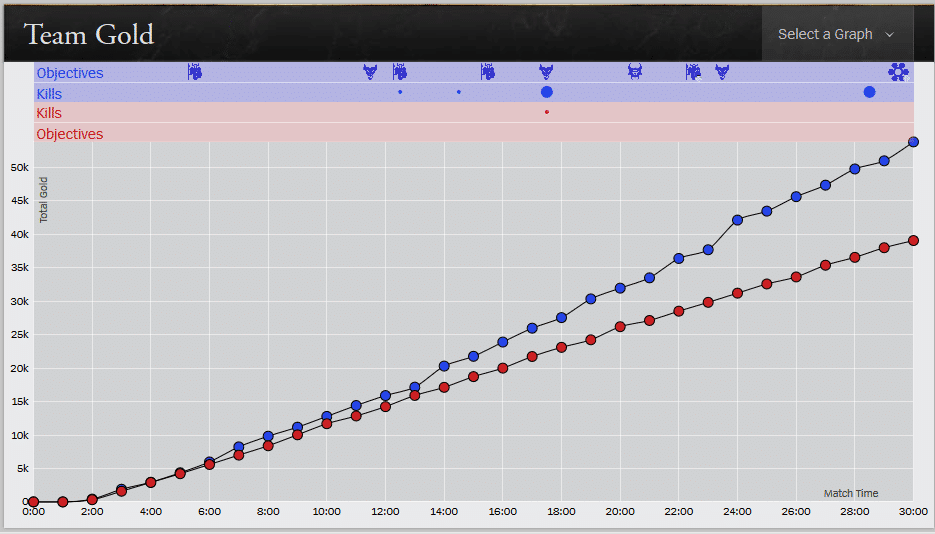Click the blue demon-head objective icon near 11:30
The width and height of the screenshot is (935, 534).
[370, 72]
